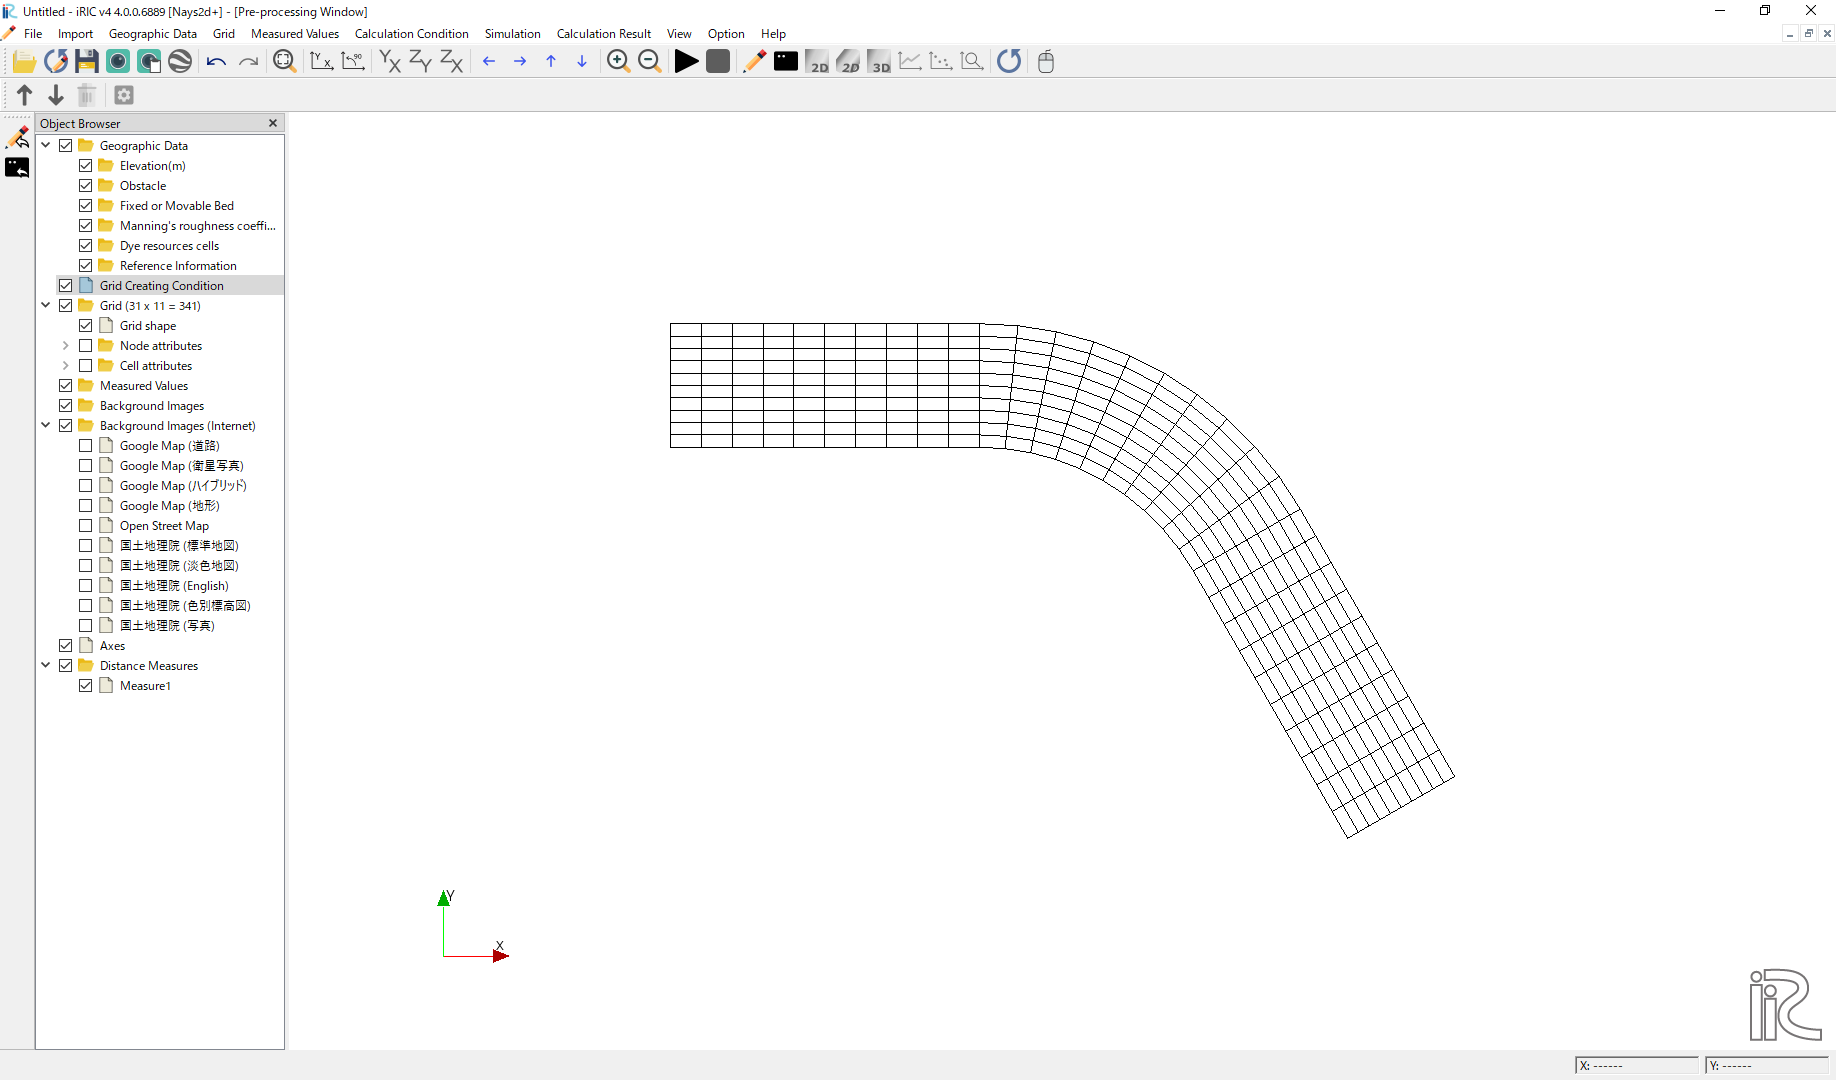Open the File menu
Image resolution: width=1836 pixels, height=1080 pixels.
33,34
